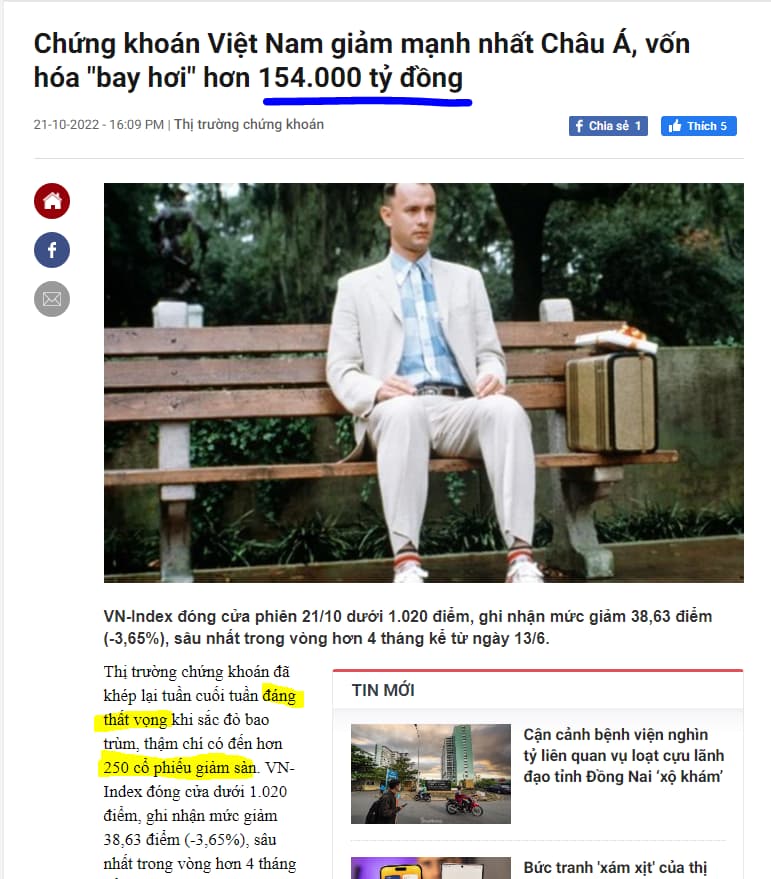The height and width of the screenshot is (879, 771).
Task: Click the like count number 5
Action: (723, 126)
